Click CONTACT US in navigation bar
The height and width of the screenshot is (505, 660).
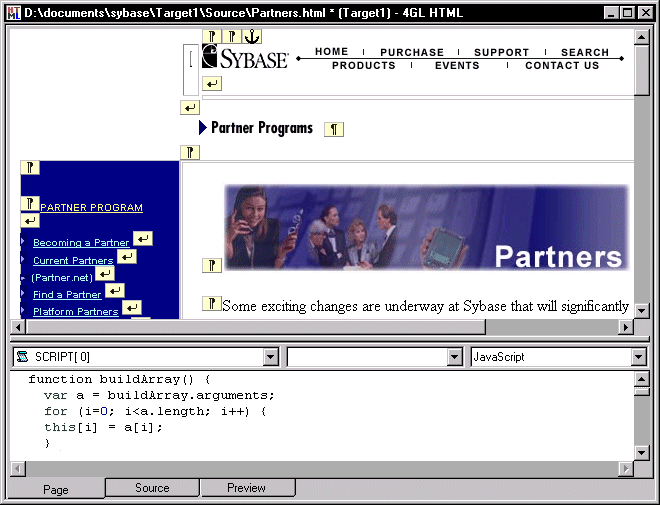tap(562, 65)
